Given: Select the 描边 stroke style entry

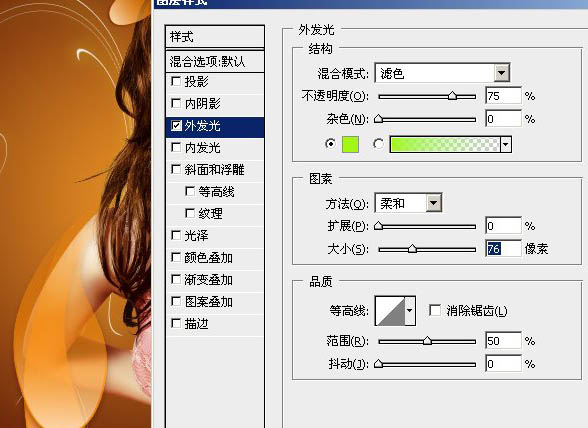Looking at the screenshot, I should 215,323.
